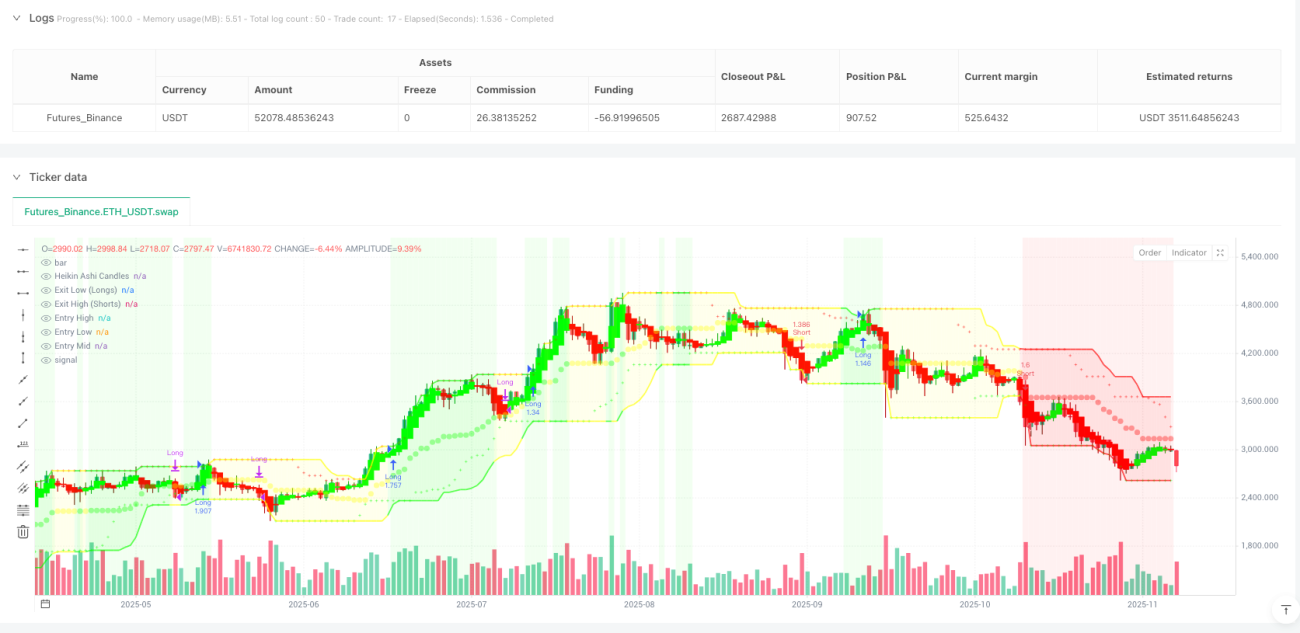Select the Fibonacci lines drawing tool
The image size is (1300, 633).
(x=23, y=510)
